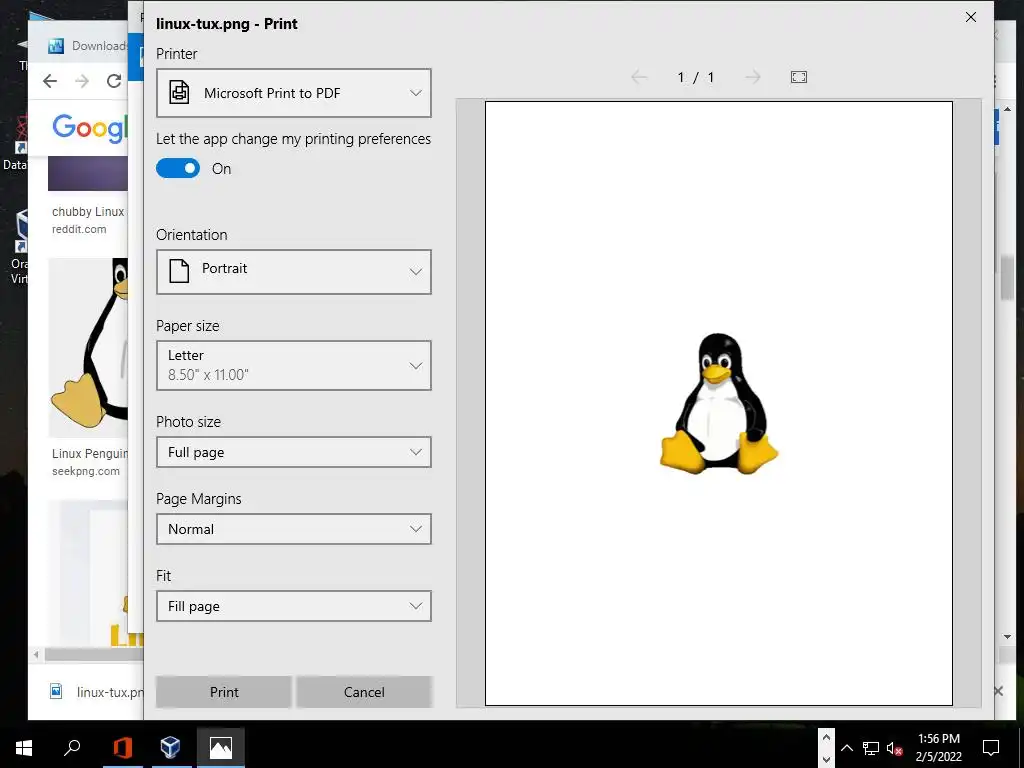The image size is (1024, 768).
Task: Expand the Orientation Portrait dropdown
Action: 293,271
